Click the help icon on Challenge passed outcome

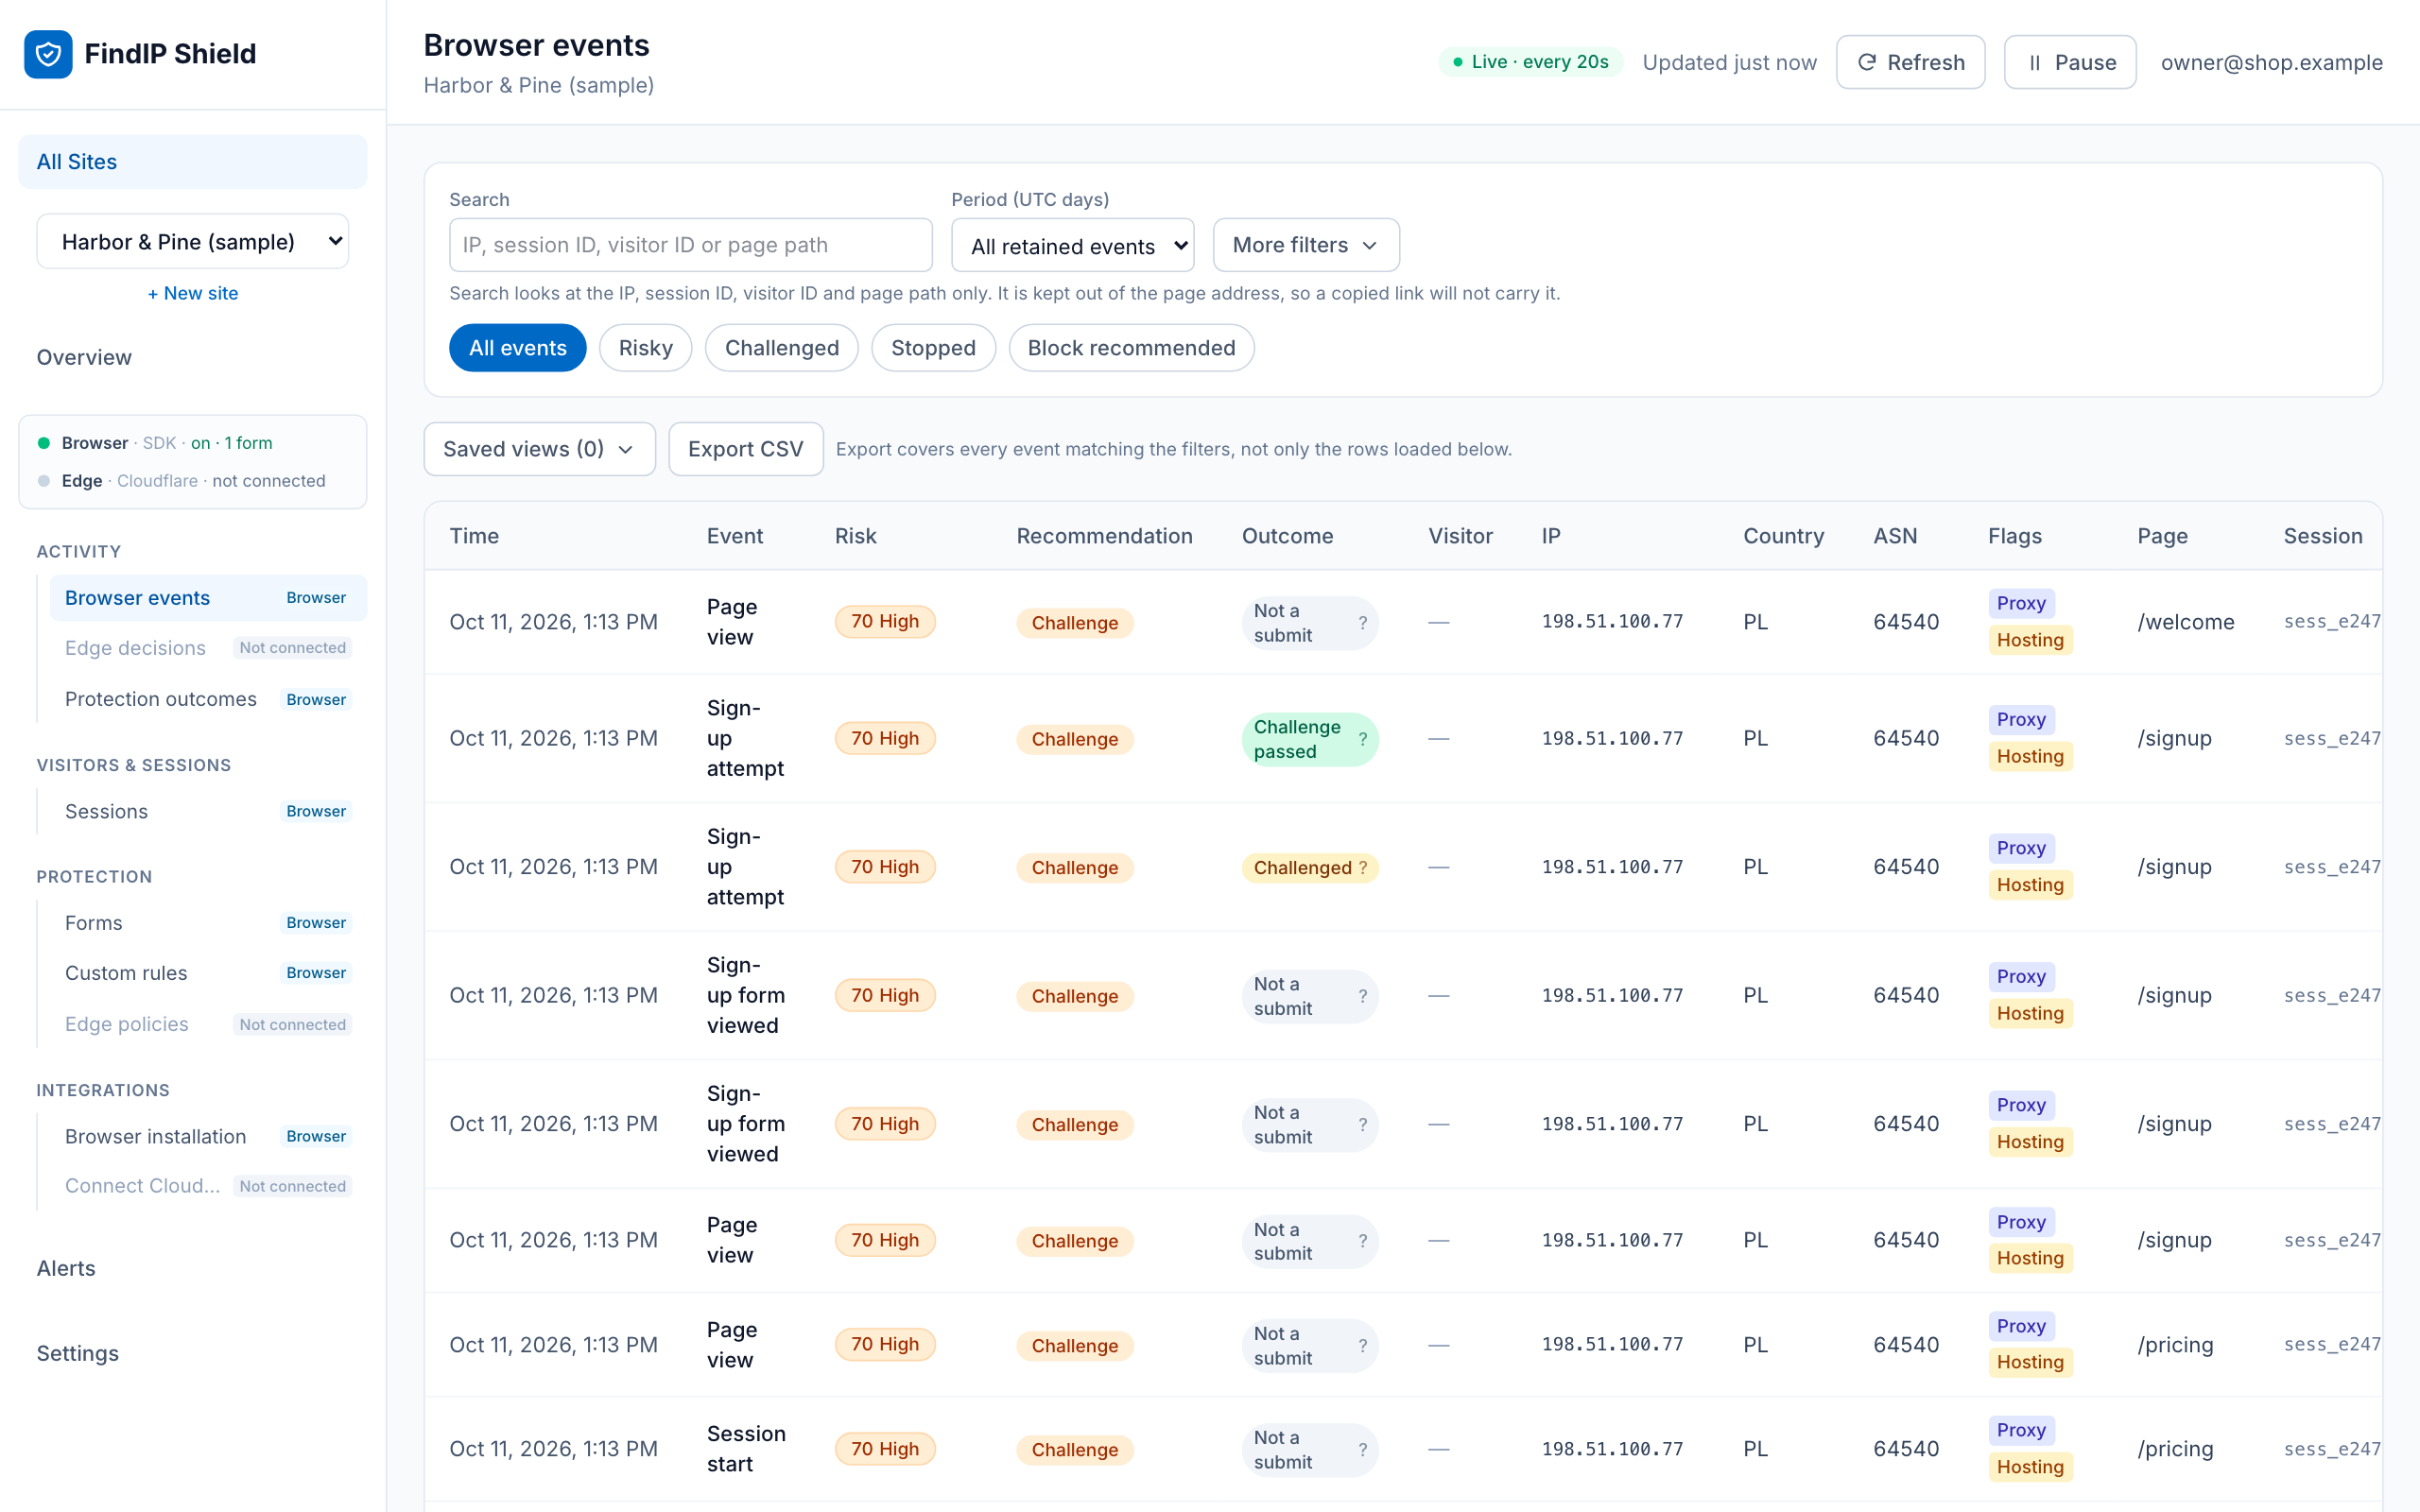(x=1362, y=739)
